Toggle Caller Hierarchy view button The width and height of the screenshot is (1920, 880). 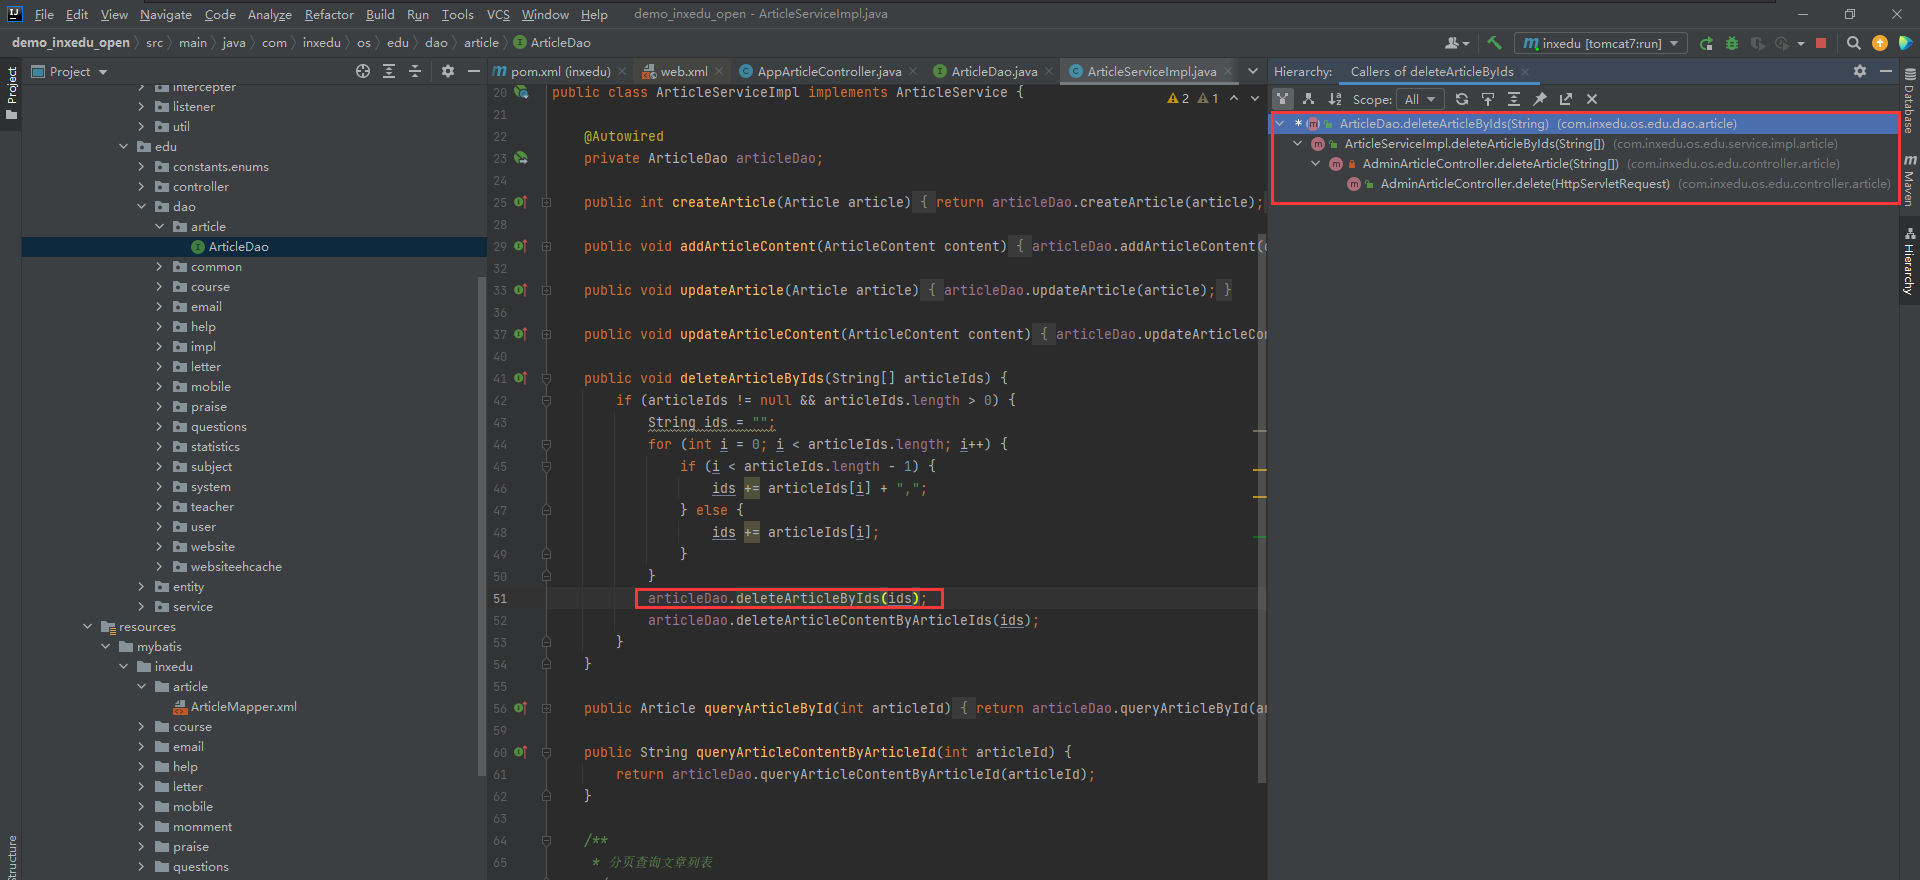[1282, 99]
